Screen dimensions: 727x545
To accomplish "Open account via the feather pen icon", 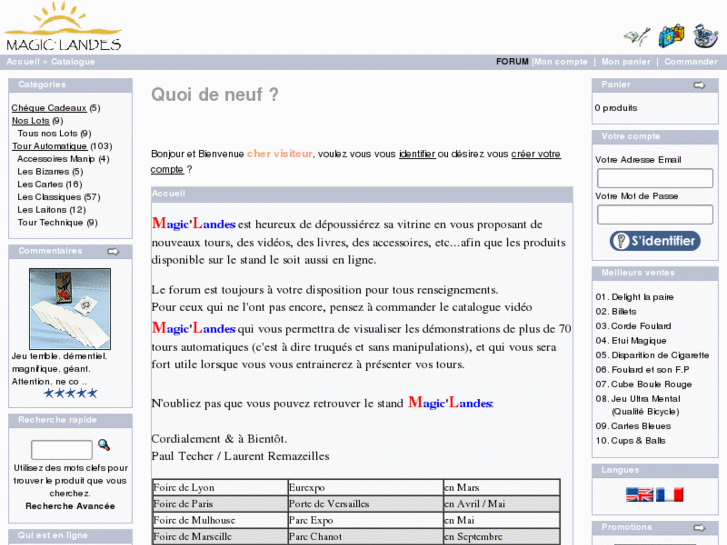I will [x=637, y=37].
